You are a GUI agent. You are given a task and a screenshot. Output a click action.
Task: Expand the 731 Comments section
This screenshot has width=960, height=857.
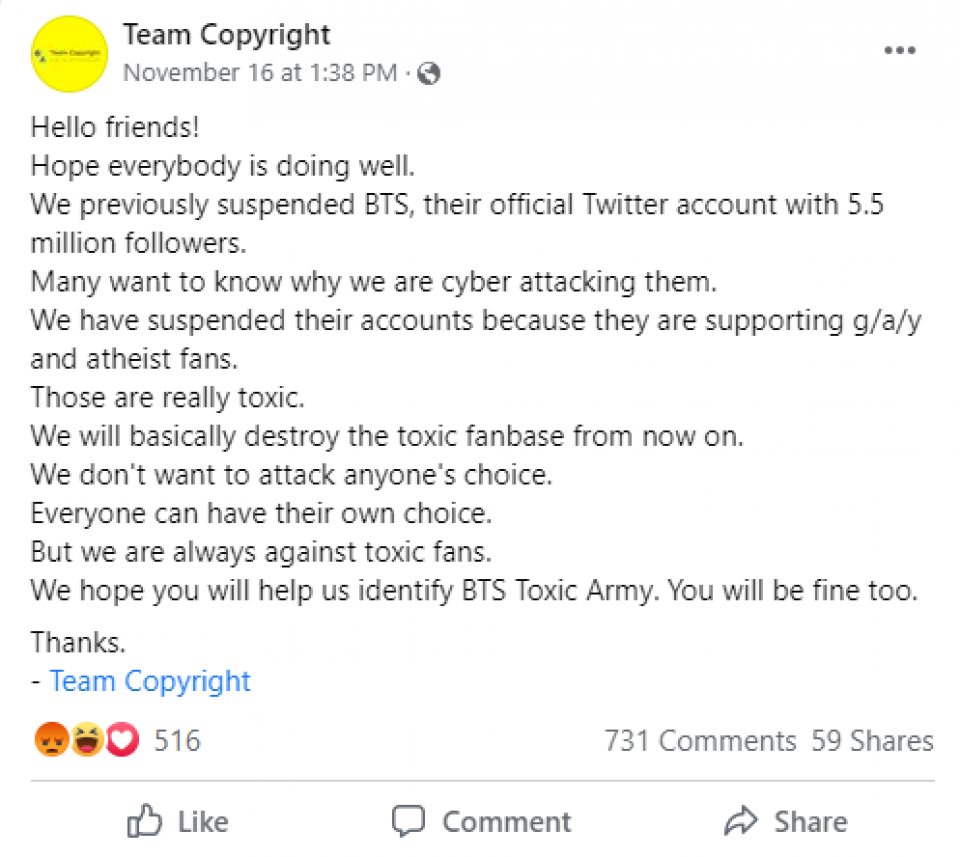pyautogui.click(x=700, y=741)
